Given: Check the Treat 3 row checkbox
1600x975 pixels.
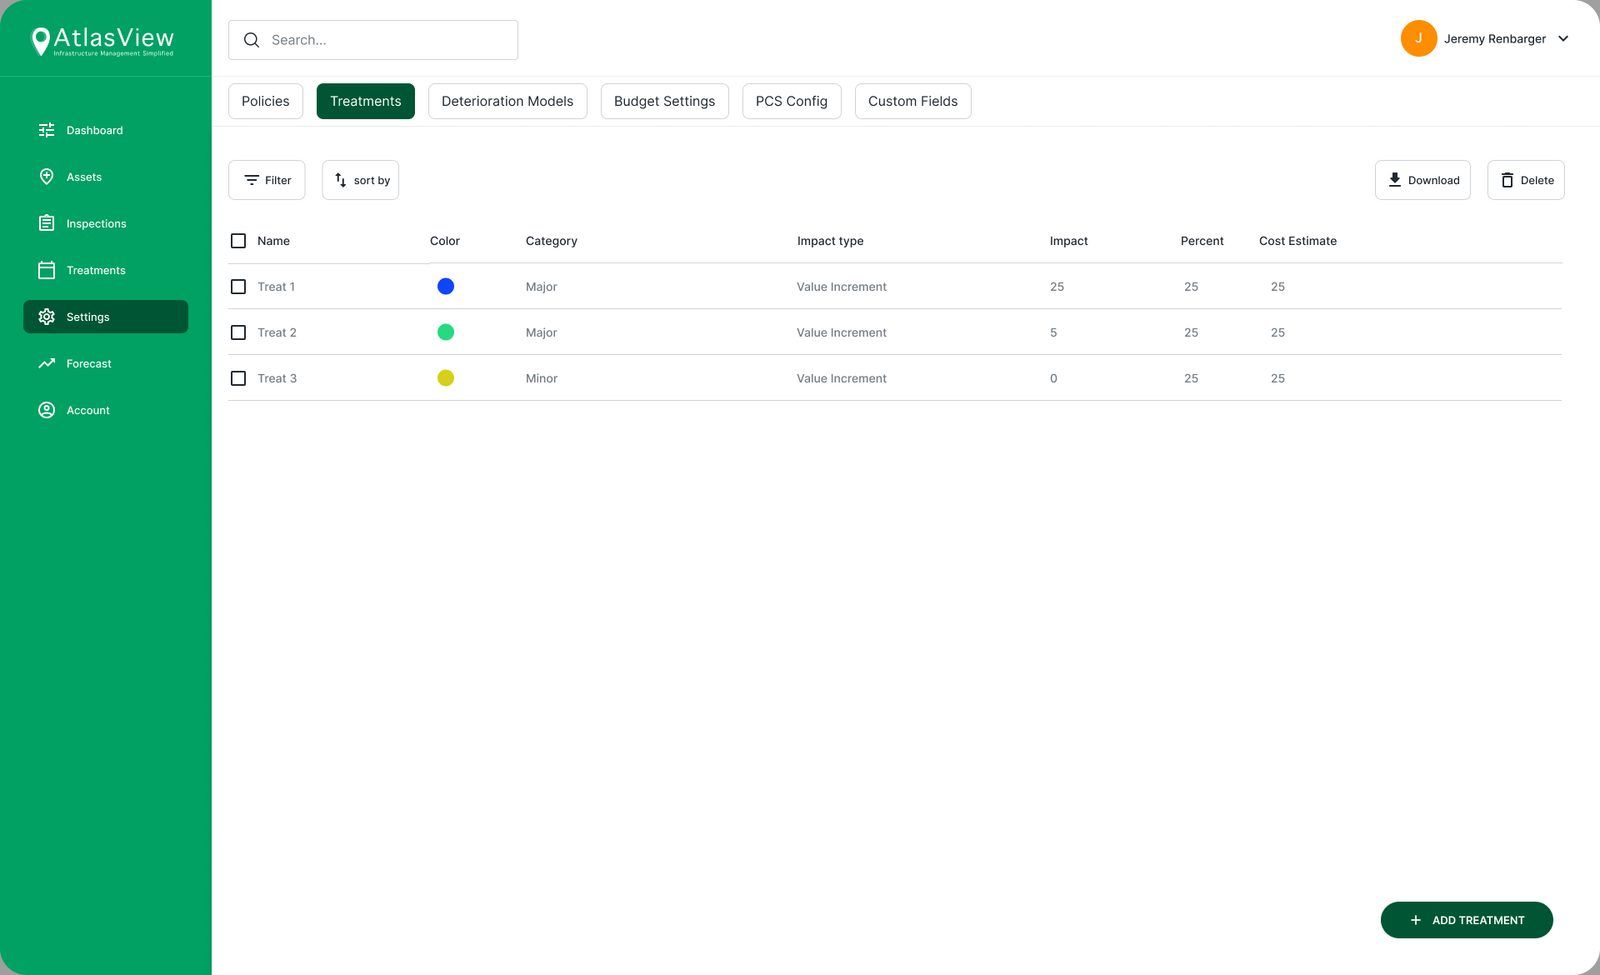Looking at the screenshot, I should (x=238, y=379).
